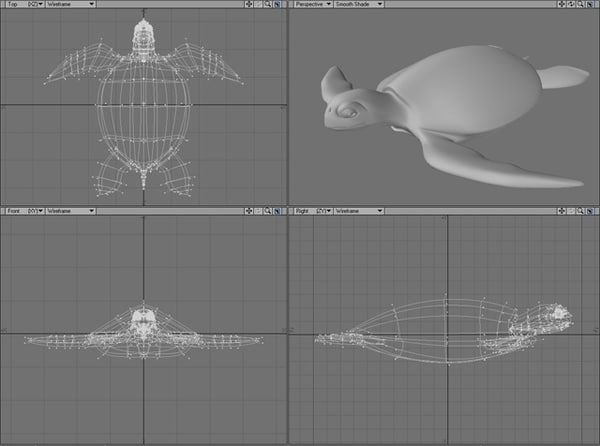This screenshot has height=446, width=600.
Task: Open the Perspective view type dropdown
Action: tap(315, 5)
